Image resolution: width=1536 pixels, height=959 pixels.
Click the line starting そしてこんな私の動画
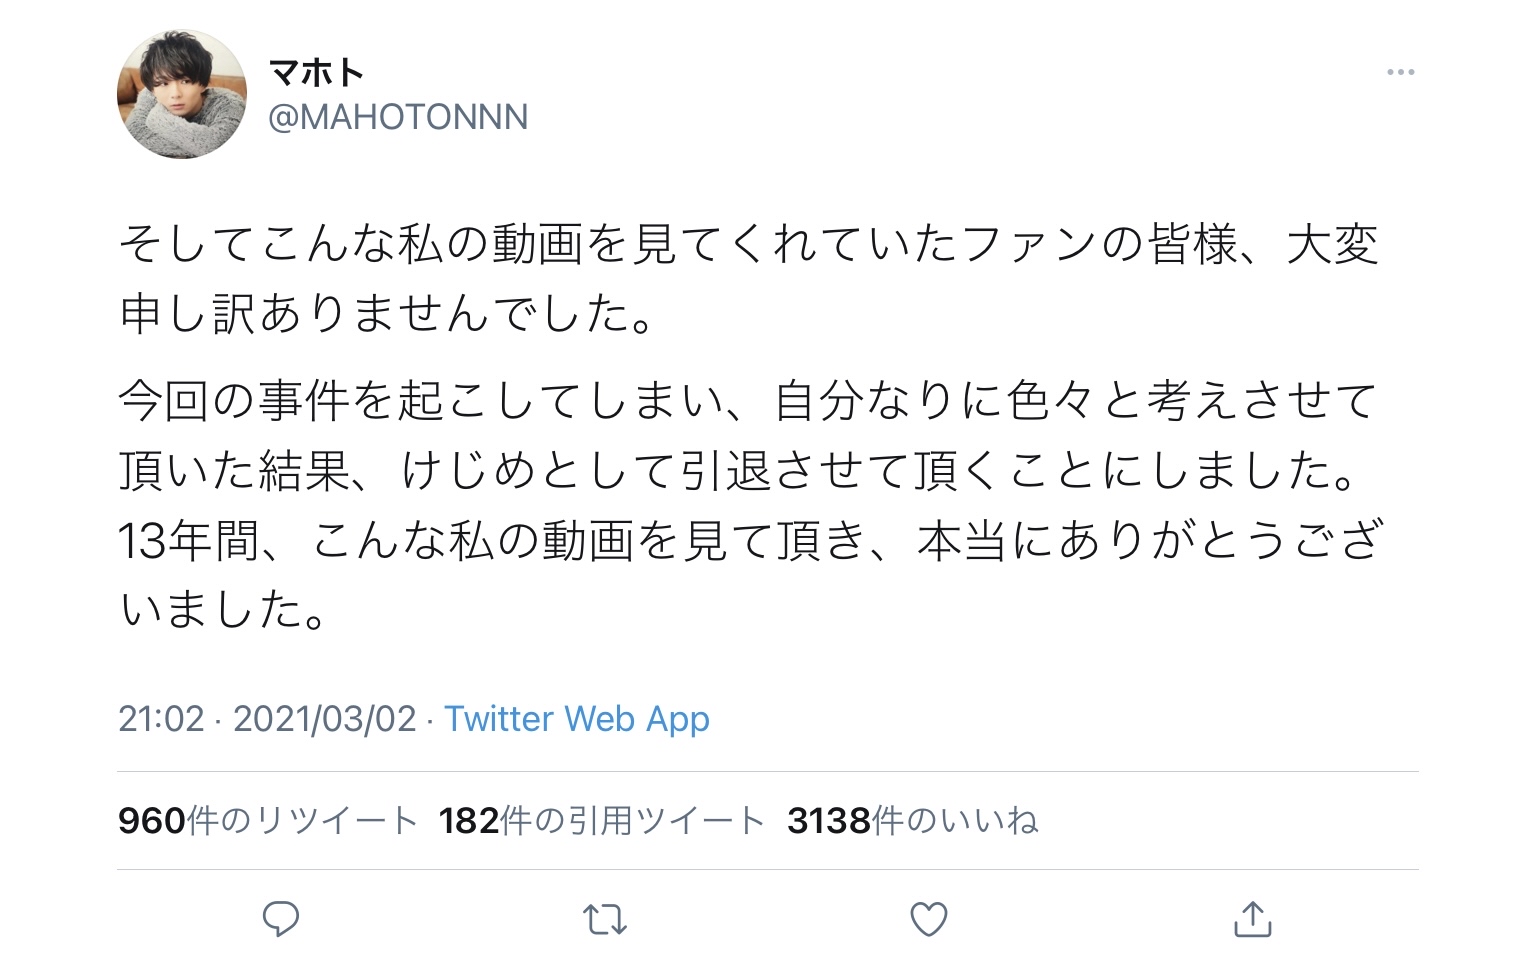pos(749,245)
